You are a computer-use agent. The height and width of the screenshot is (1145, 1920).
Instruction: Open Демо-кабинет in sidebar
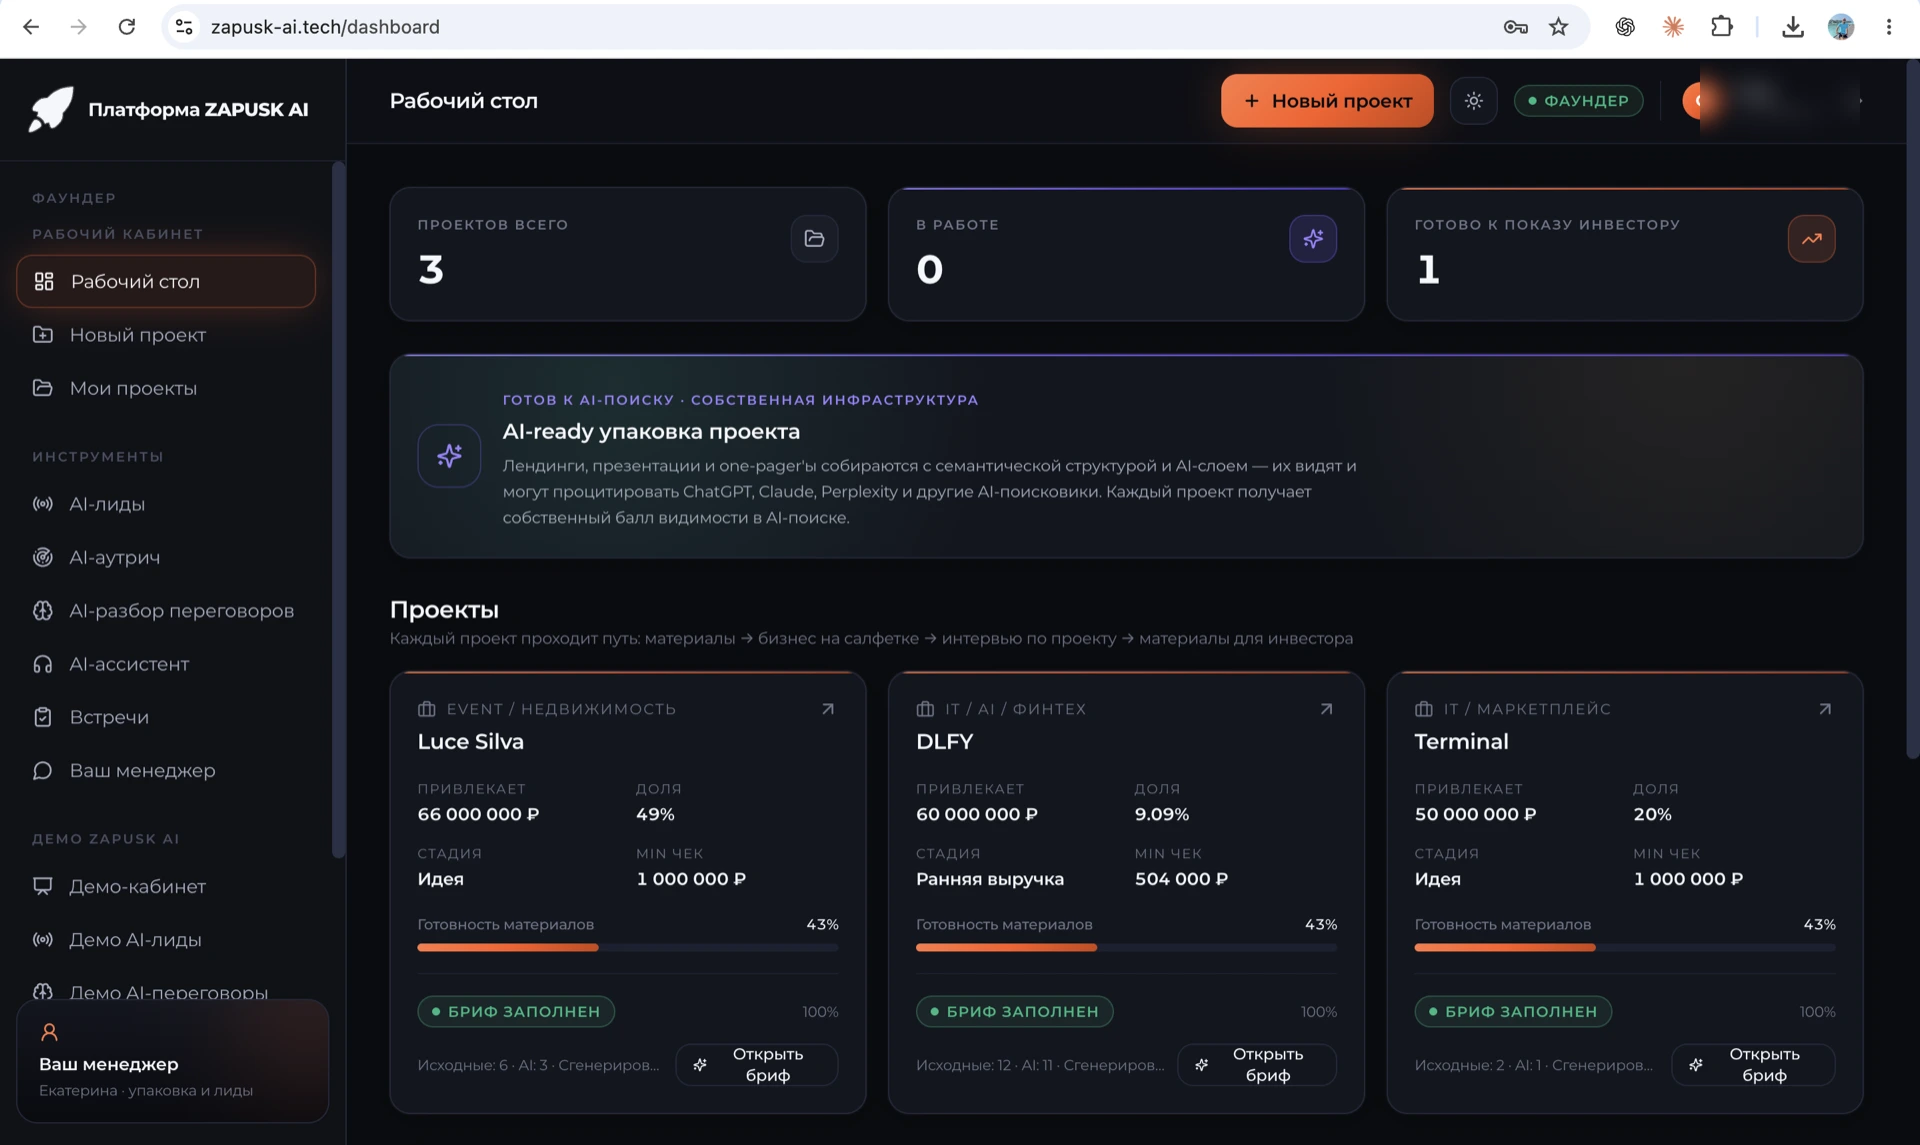166,887
